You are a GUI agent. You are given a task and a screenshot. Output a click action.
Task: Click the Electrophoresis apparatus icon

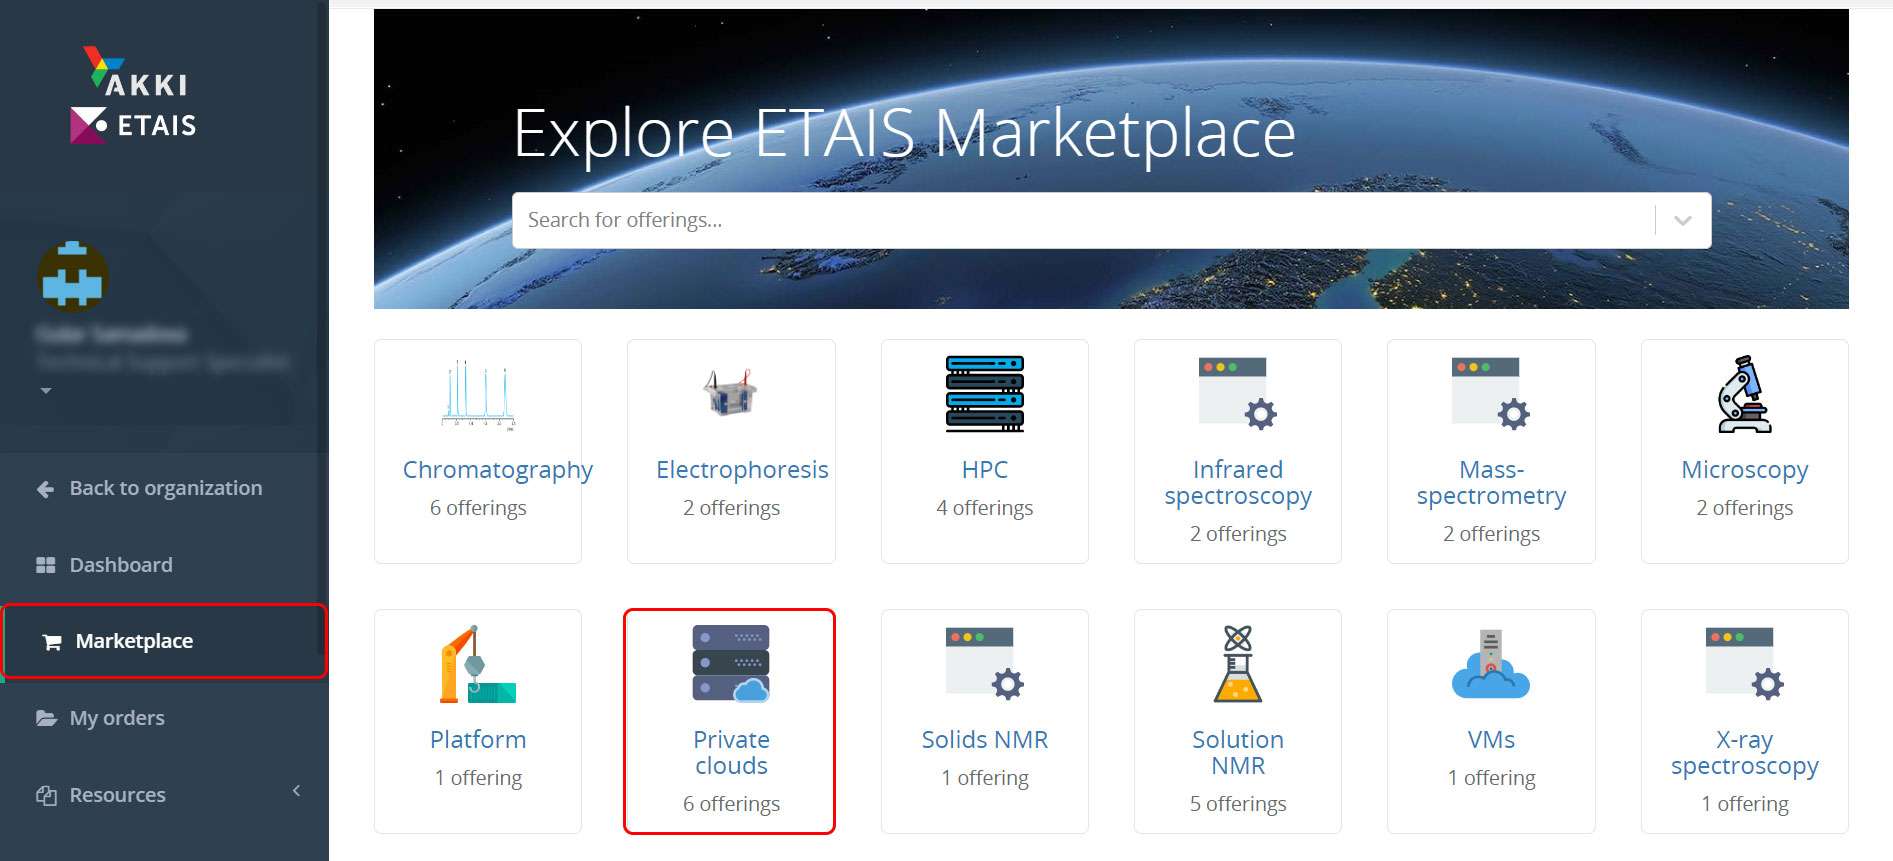coord(731,392)
